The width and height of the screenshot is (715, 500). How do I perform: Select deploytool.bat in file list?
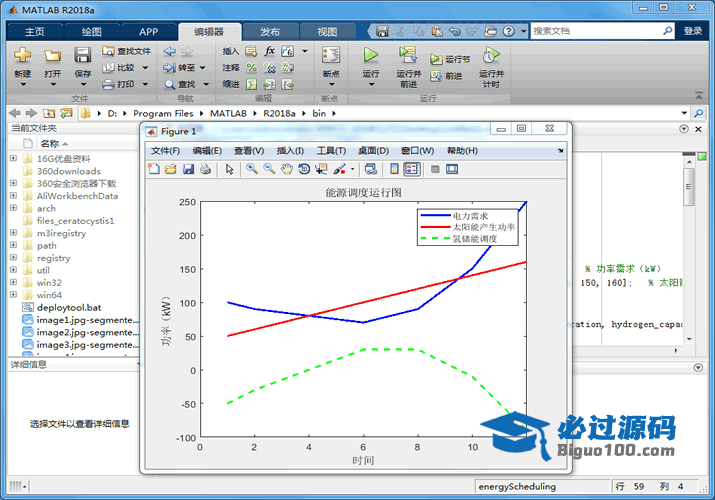click(69, 307)
